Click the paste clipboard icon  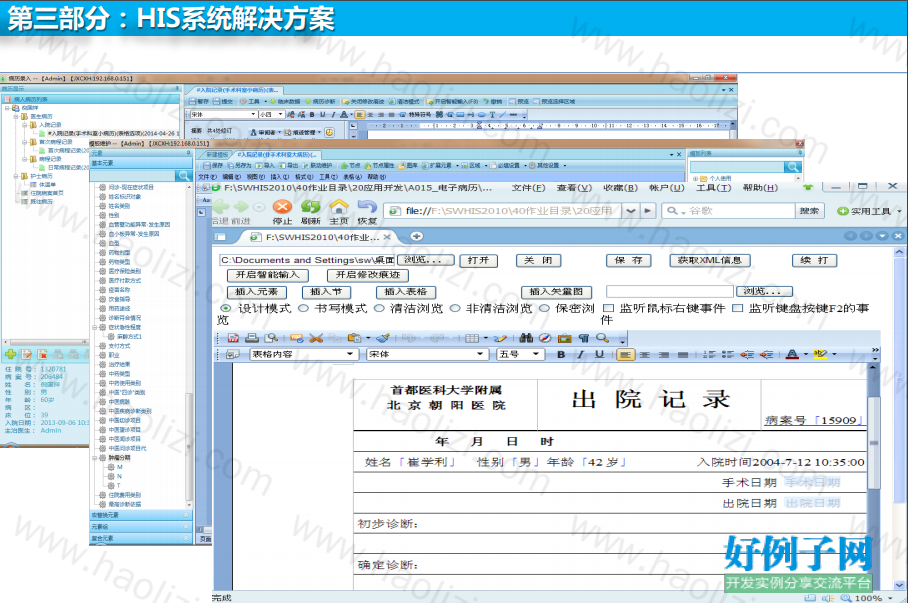[354, 338]
